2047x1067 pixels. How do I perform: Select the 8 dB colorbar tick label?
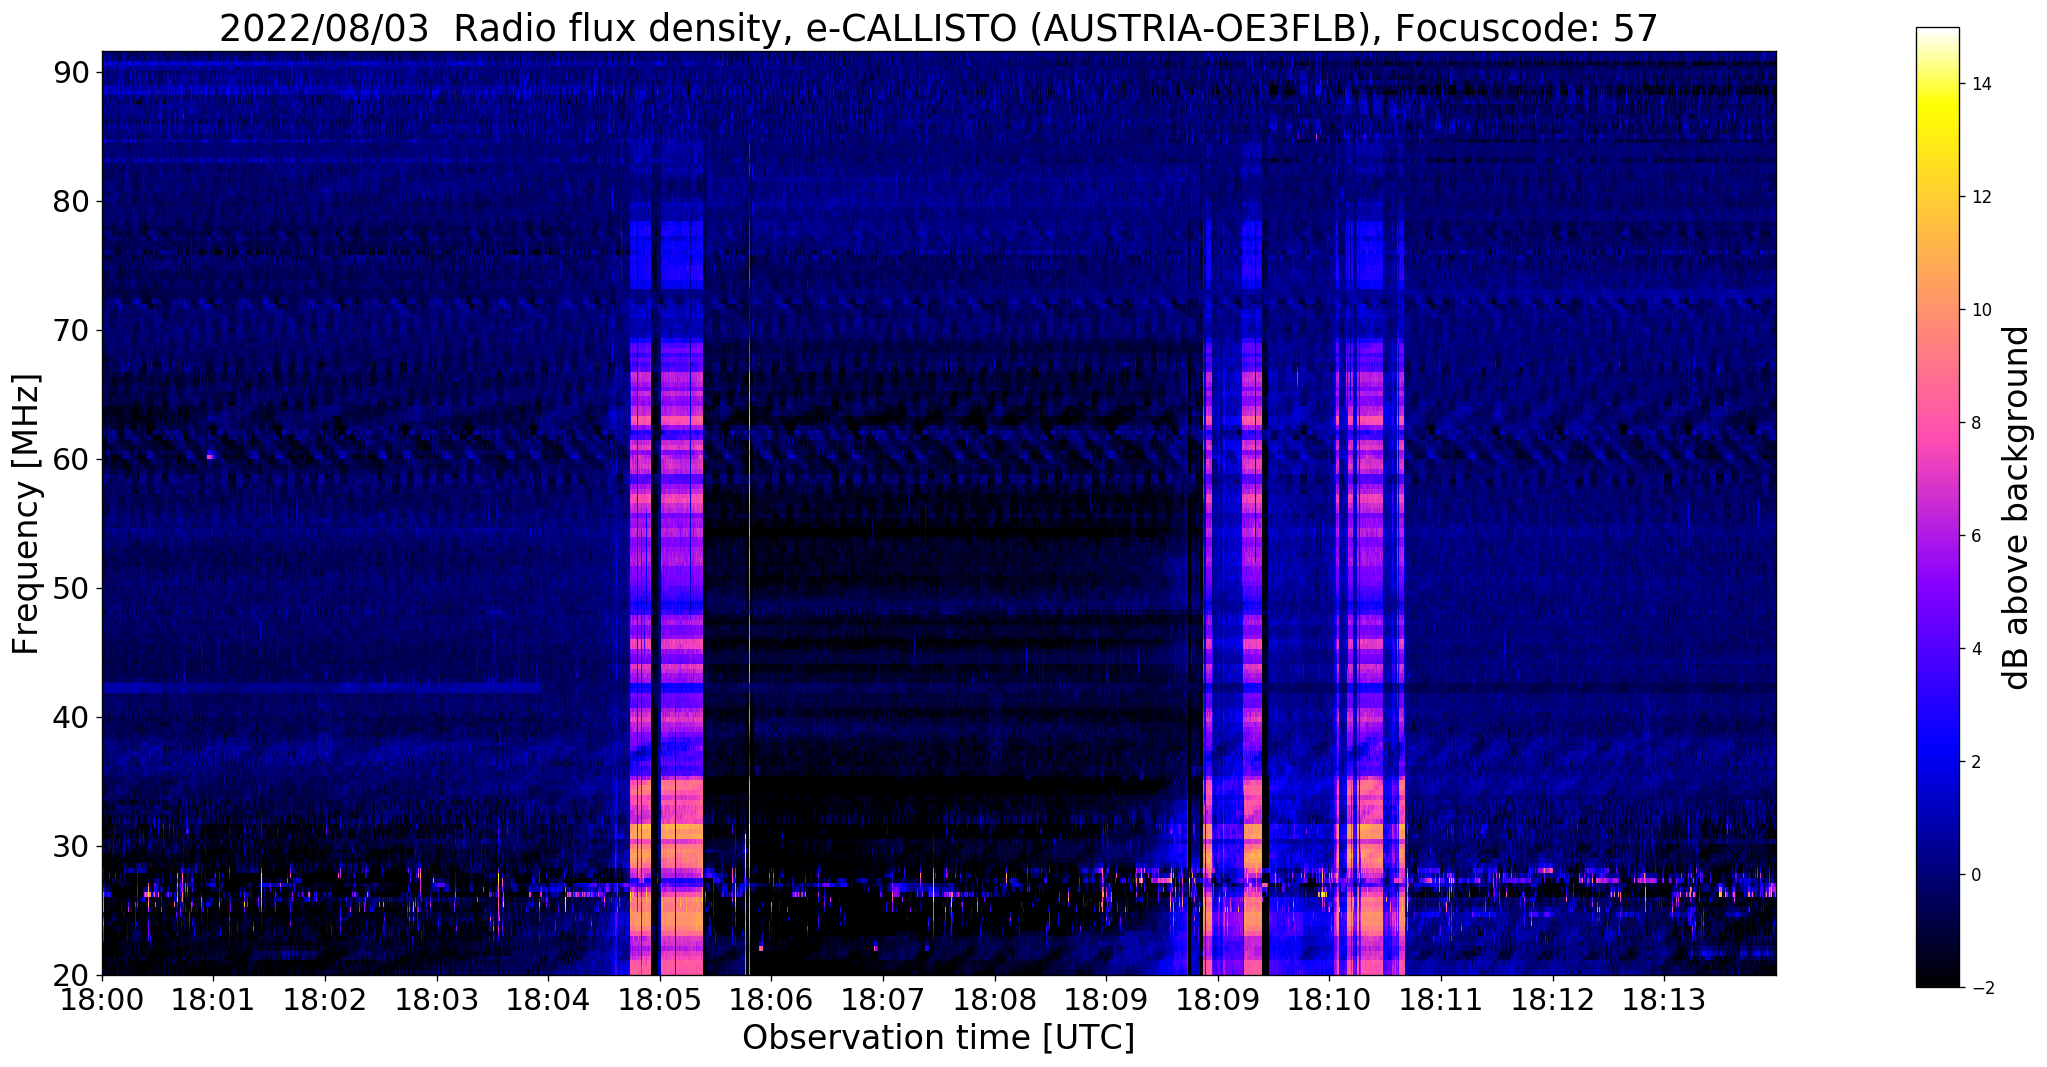(x=1975, y=423)
